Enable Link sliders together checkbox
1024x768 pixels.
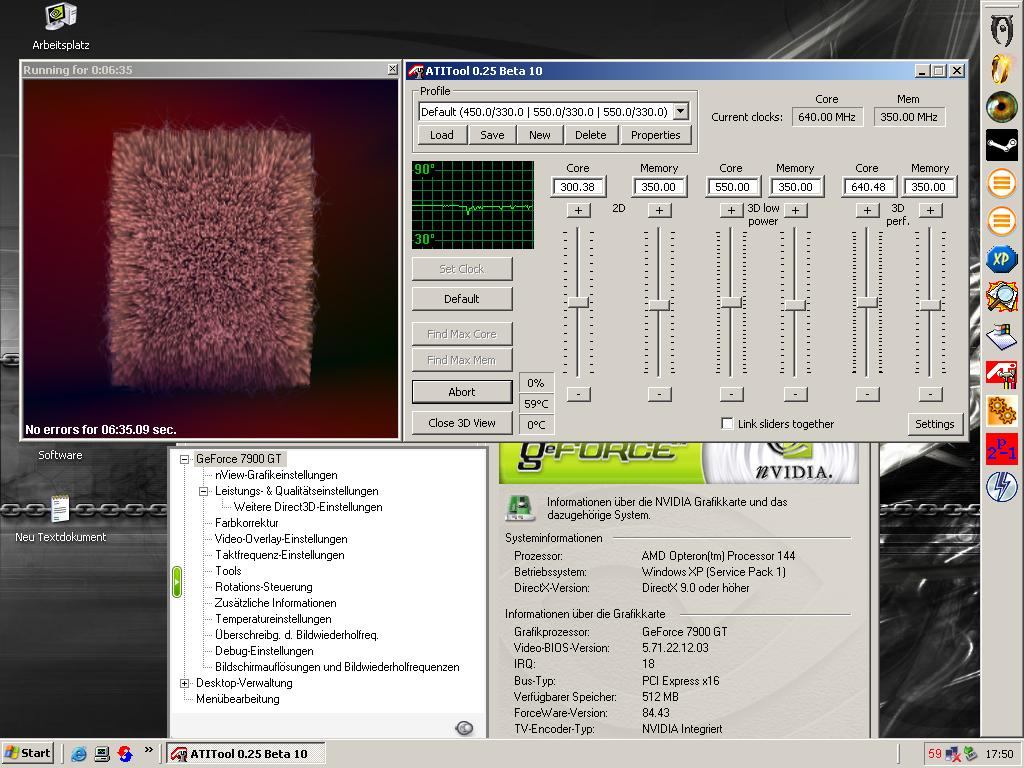(727, 423)
